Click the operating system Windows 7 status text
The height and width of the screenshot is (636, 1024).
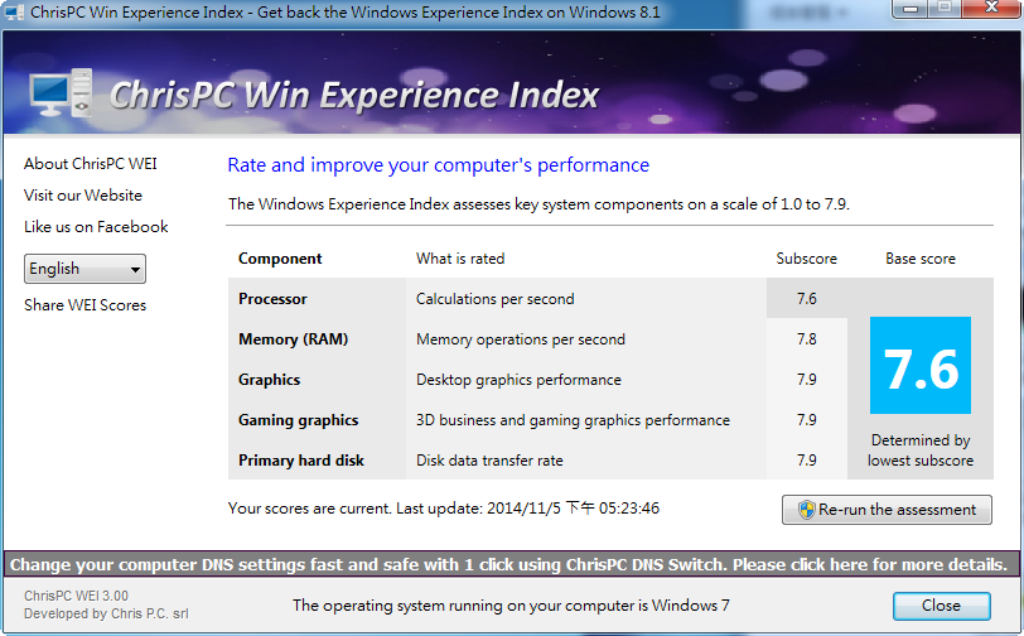pyautogui.click(x=511, y=605)
